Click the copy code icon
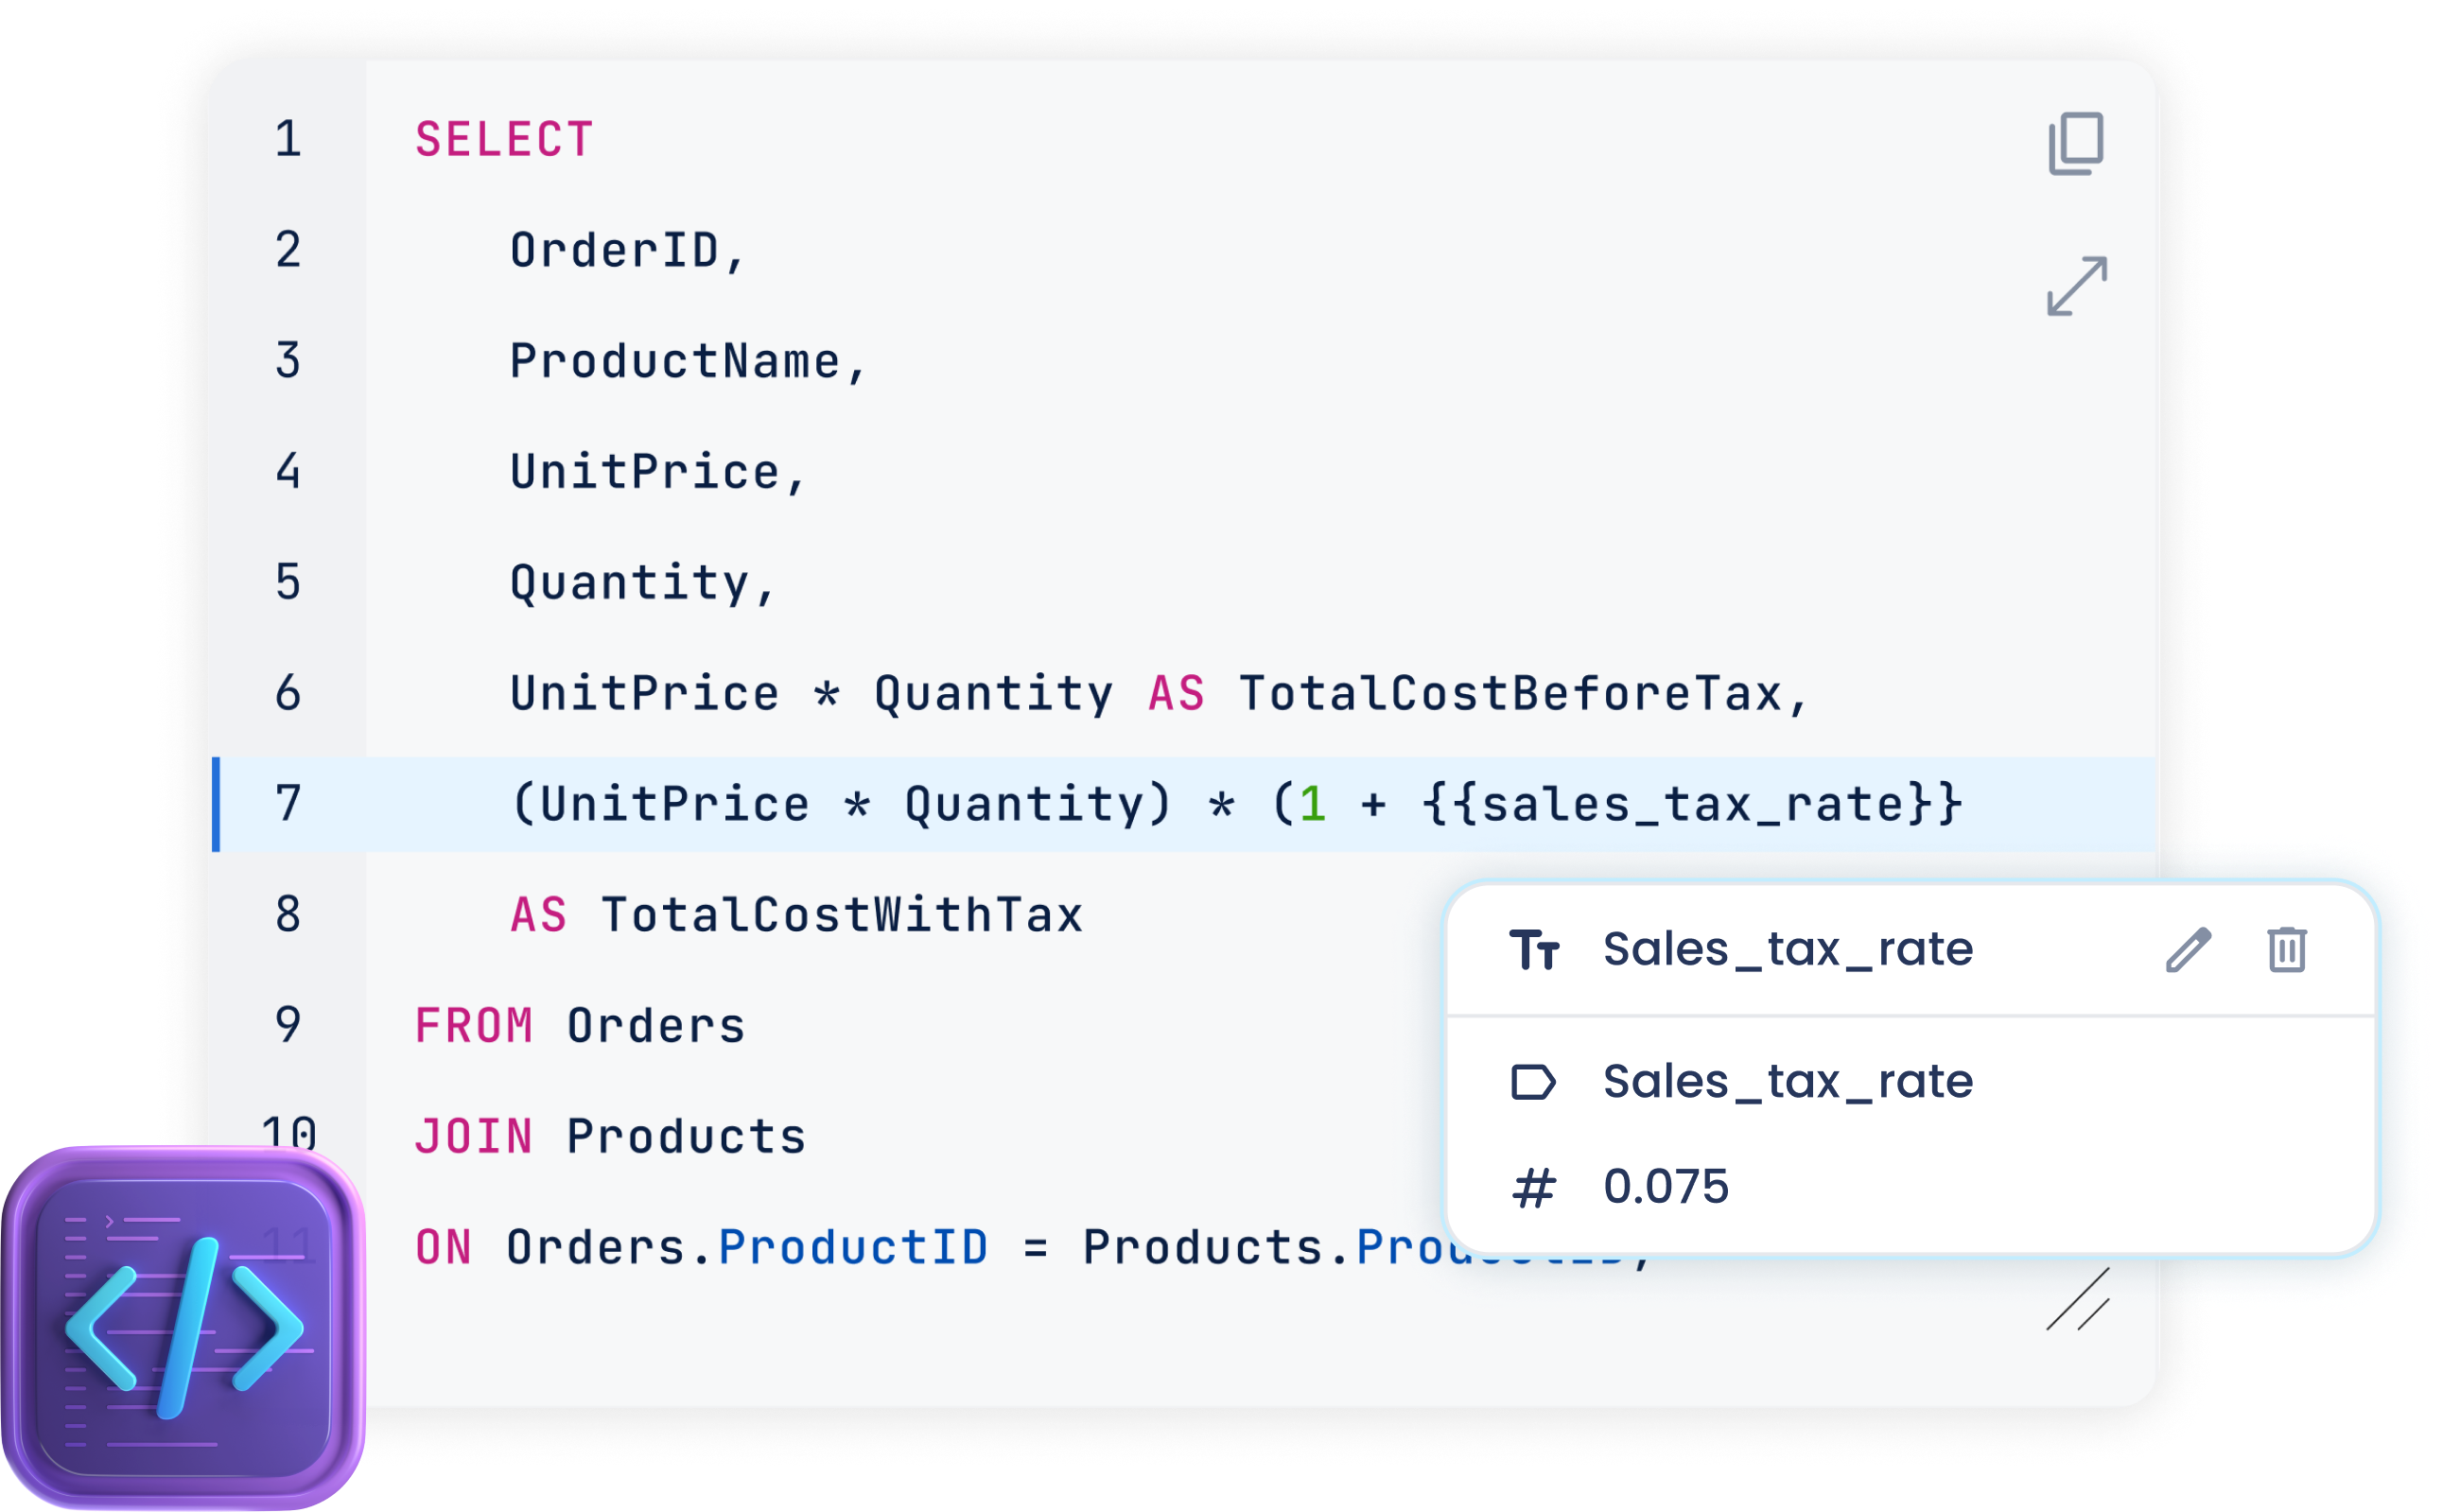Image resolution: width=2443 pixels, height=1512 pixels. click(x=2076, y=144)
